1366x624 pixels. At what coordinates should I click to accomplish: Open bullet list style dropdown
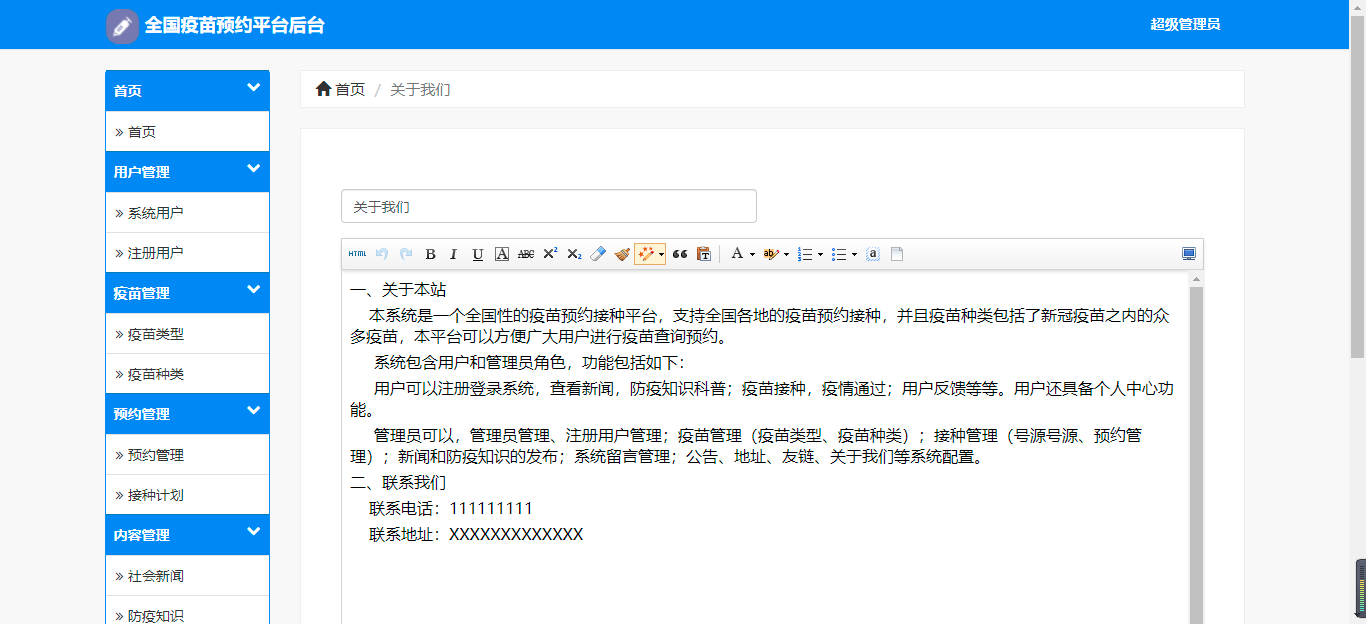pyautogui.click(x=854, y=254)
